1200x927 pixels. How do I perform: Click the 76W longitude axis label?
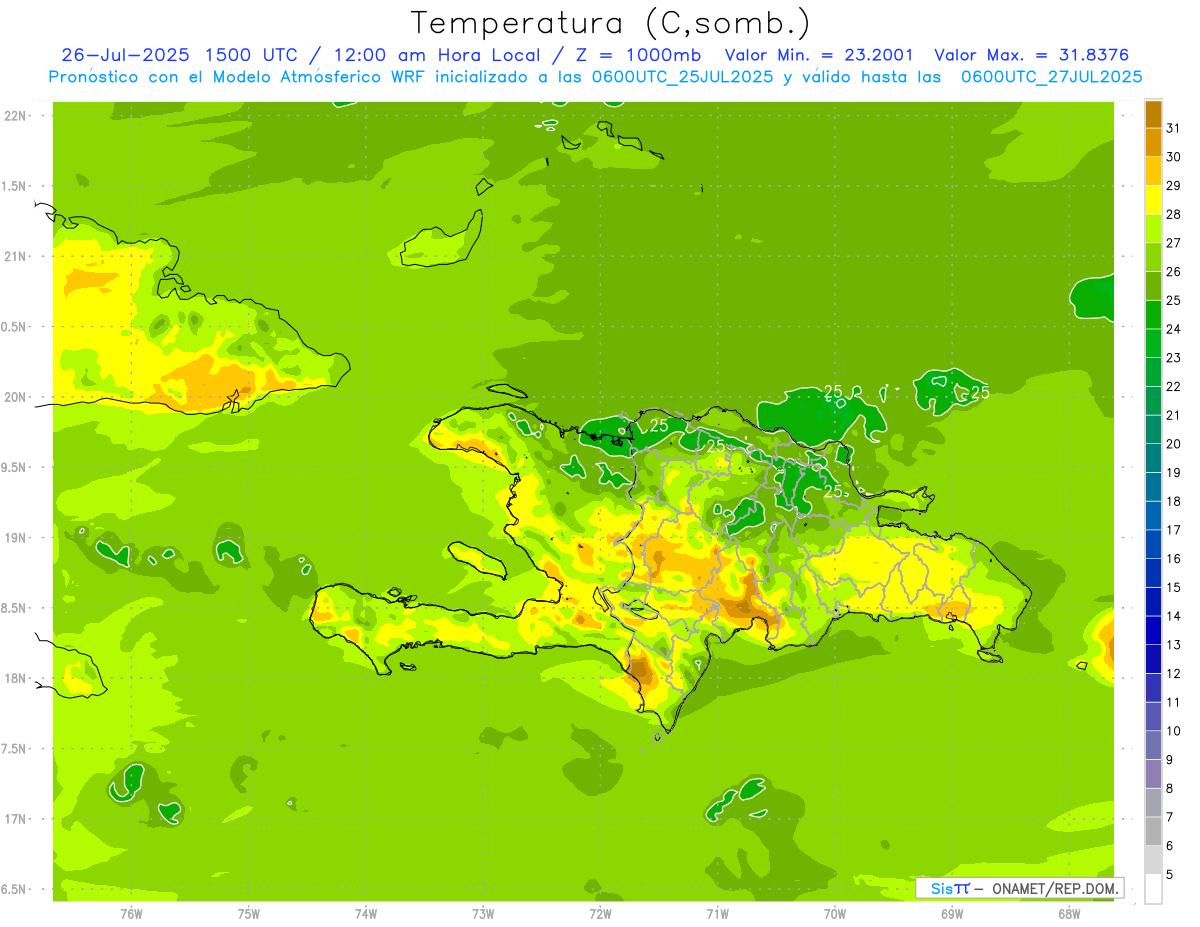point(131,914)
